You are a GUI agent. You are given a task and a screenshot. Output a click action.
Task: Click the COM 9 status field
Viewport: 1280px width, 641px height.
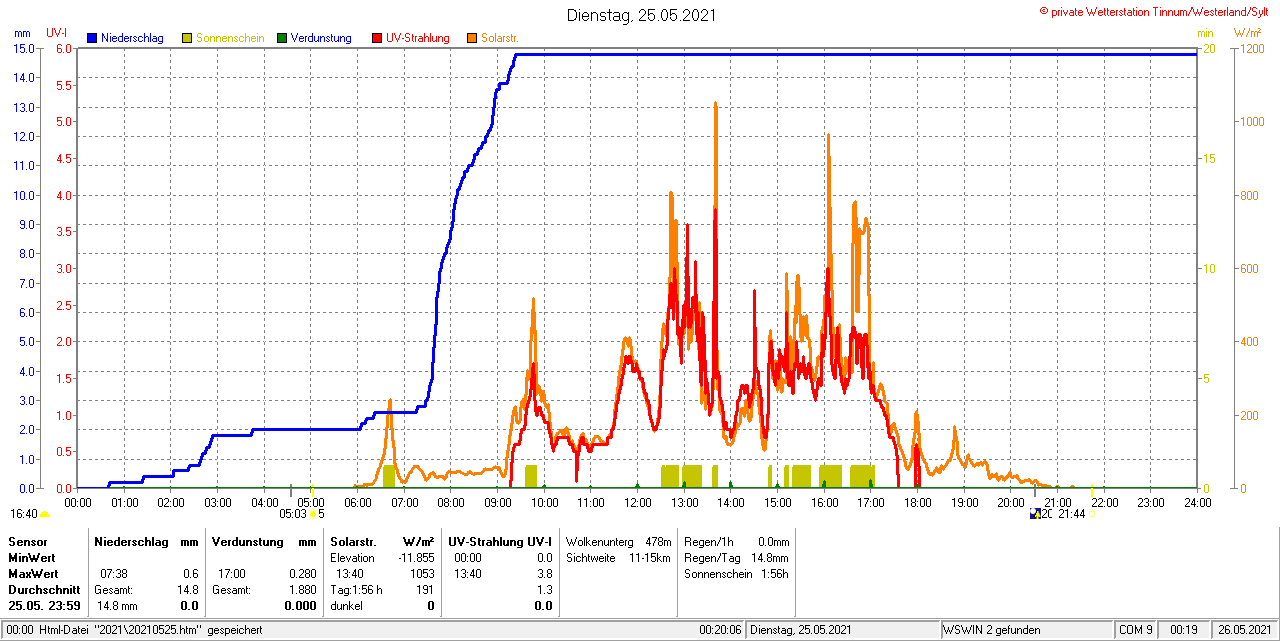(1135, 630)
